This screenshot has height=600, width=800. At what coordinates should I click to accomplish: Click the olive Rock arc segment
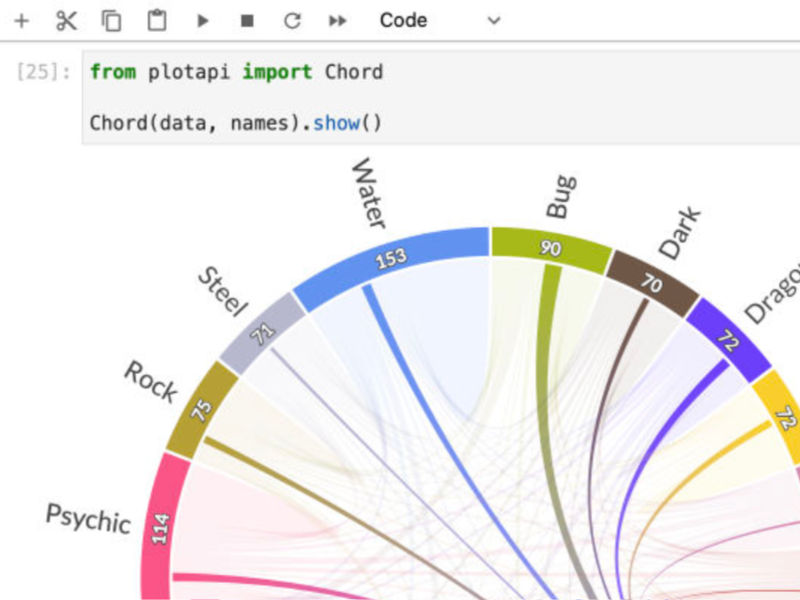pos(203,408)
